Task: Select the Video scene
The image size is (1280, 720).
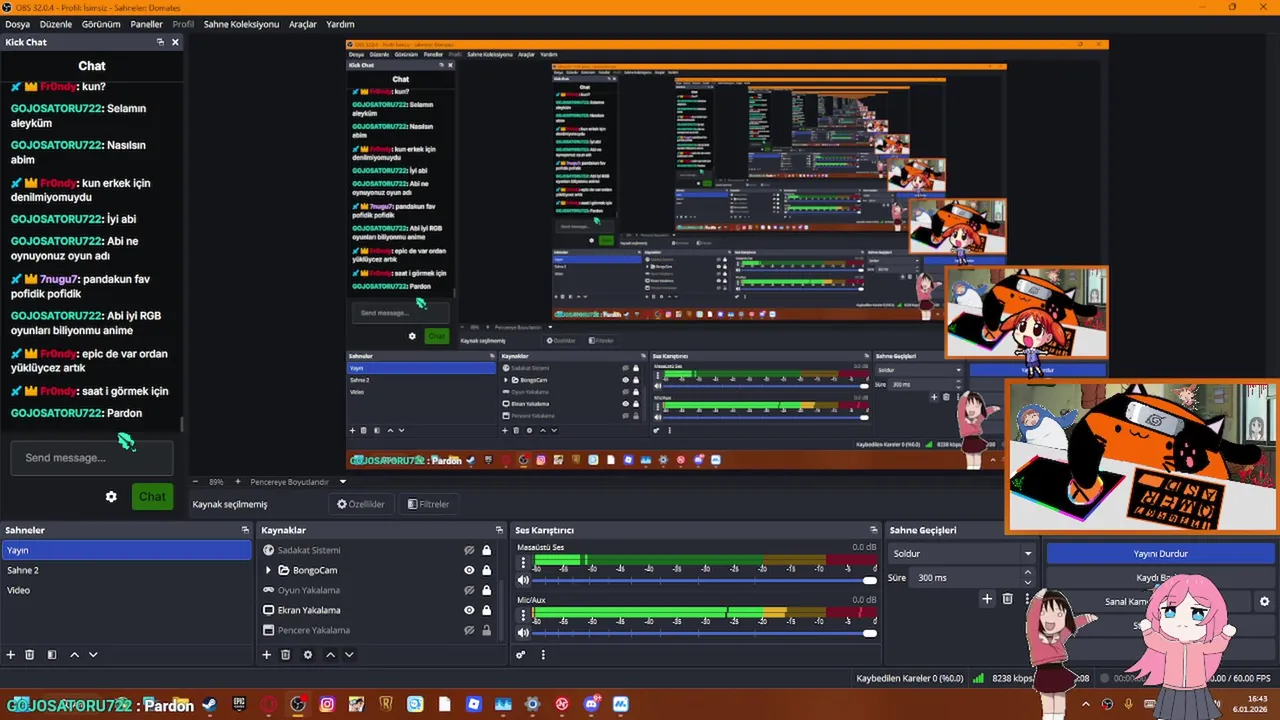Action: click(127, 590)
